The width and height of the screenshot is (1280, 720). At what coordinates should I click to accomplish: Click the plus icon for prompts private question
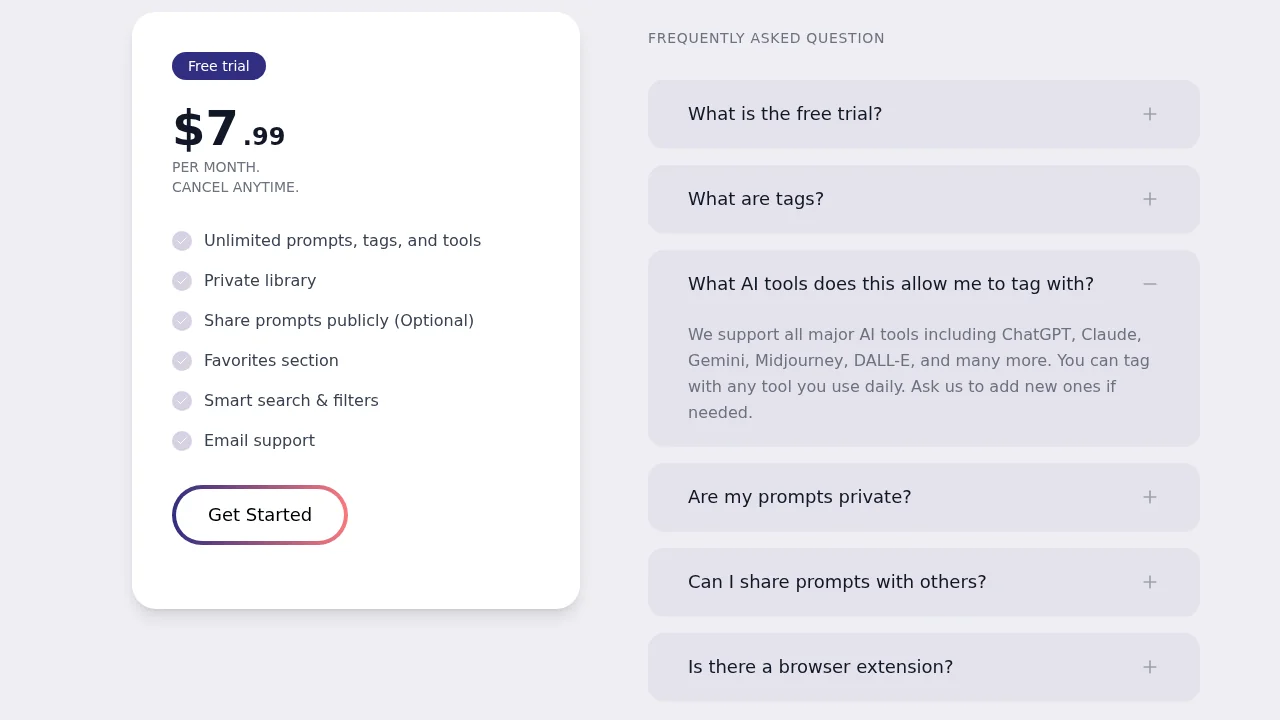click(x=1150, y=497)
